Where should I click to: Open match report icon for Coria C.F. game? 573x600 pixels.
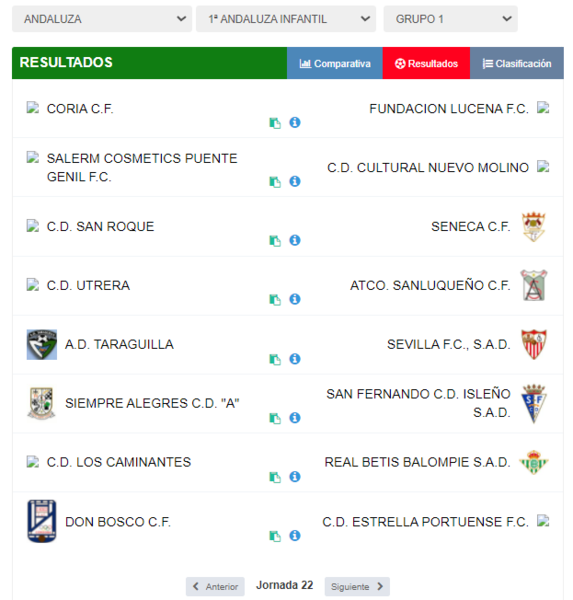click(x=275, y=123)
